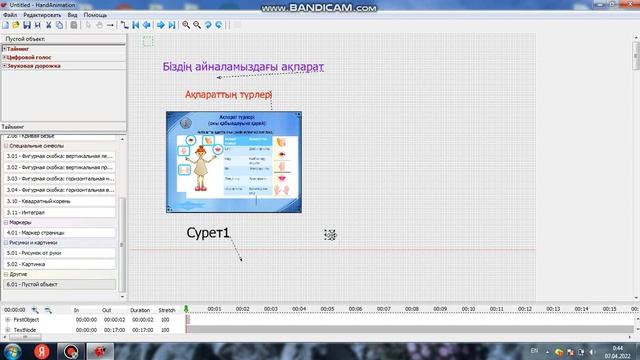
Task: Click the green playhead marker on timeline
Action: [x=186, y=309]
